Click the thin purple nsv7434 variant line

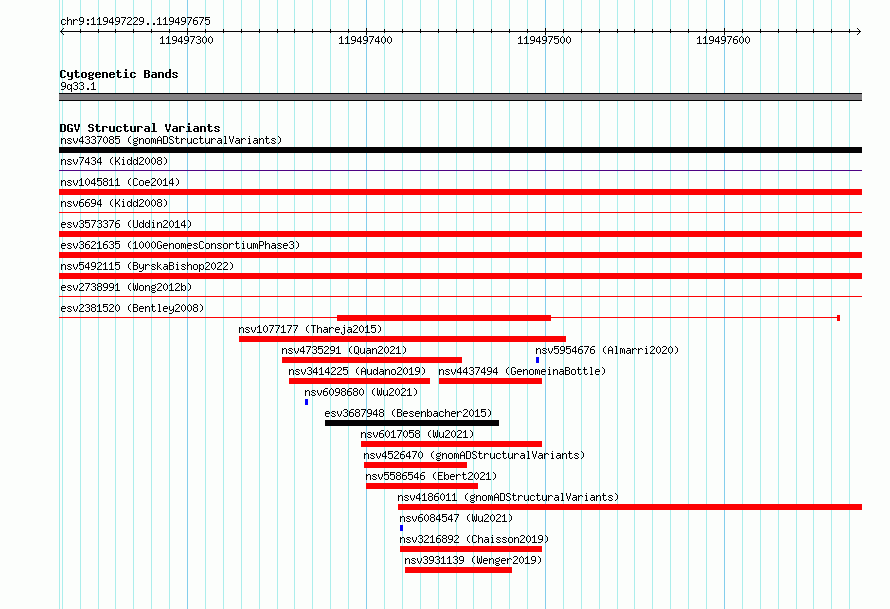[460, 170]
